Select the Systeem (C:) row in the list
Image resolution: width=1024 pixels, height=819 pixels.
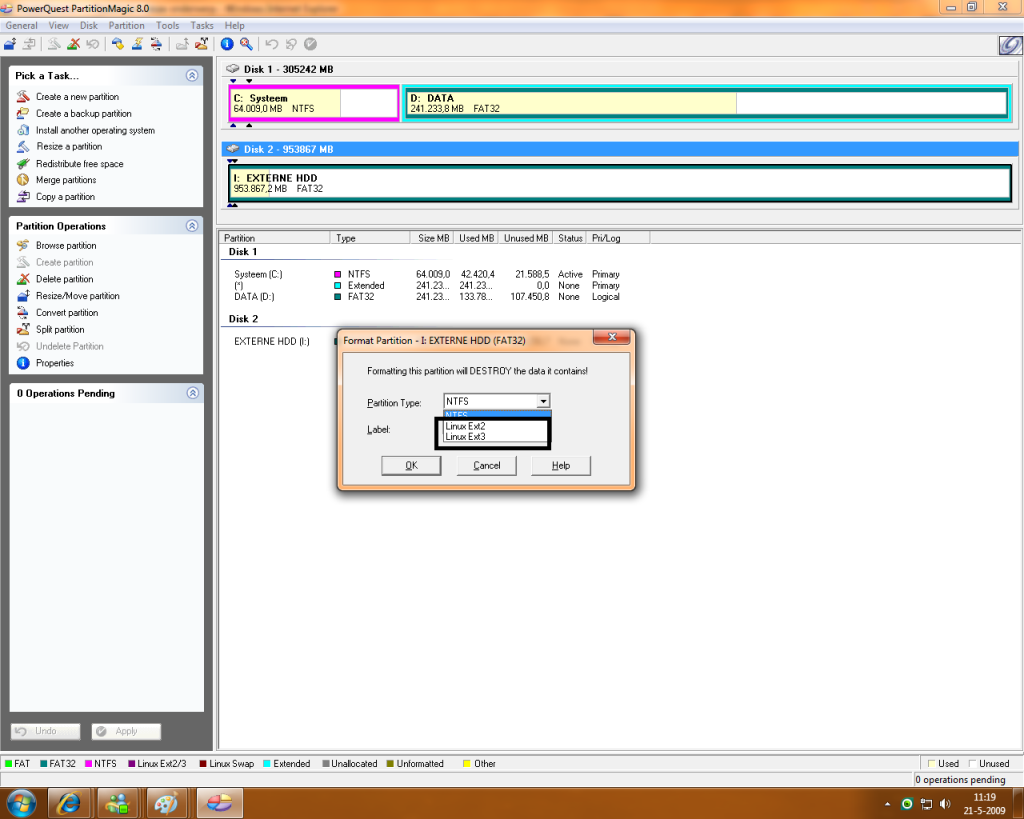click(426, 274)
